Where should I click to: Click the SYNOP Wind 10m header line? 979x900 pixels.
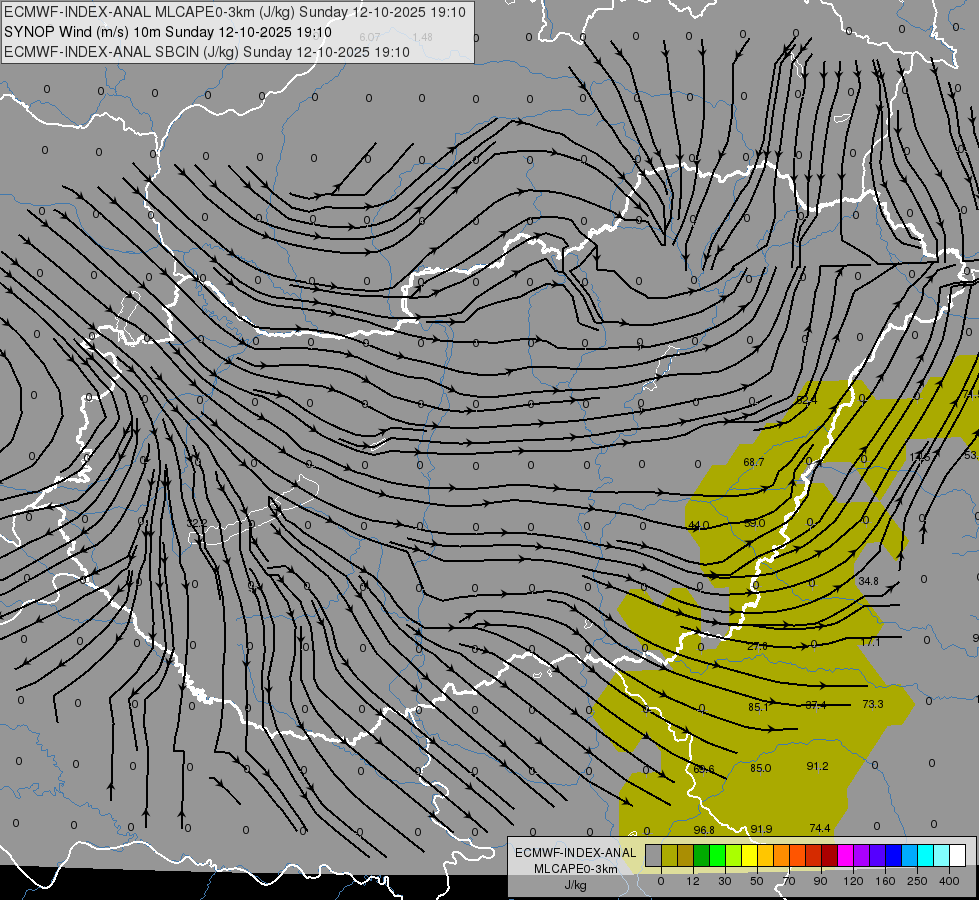[x=168, y=32]
